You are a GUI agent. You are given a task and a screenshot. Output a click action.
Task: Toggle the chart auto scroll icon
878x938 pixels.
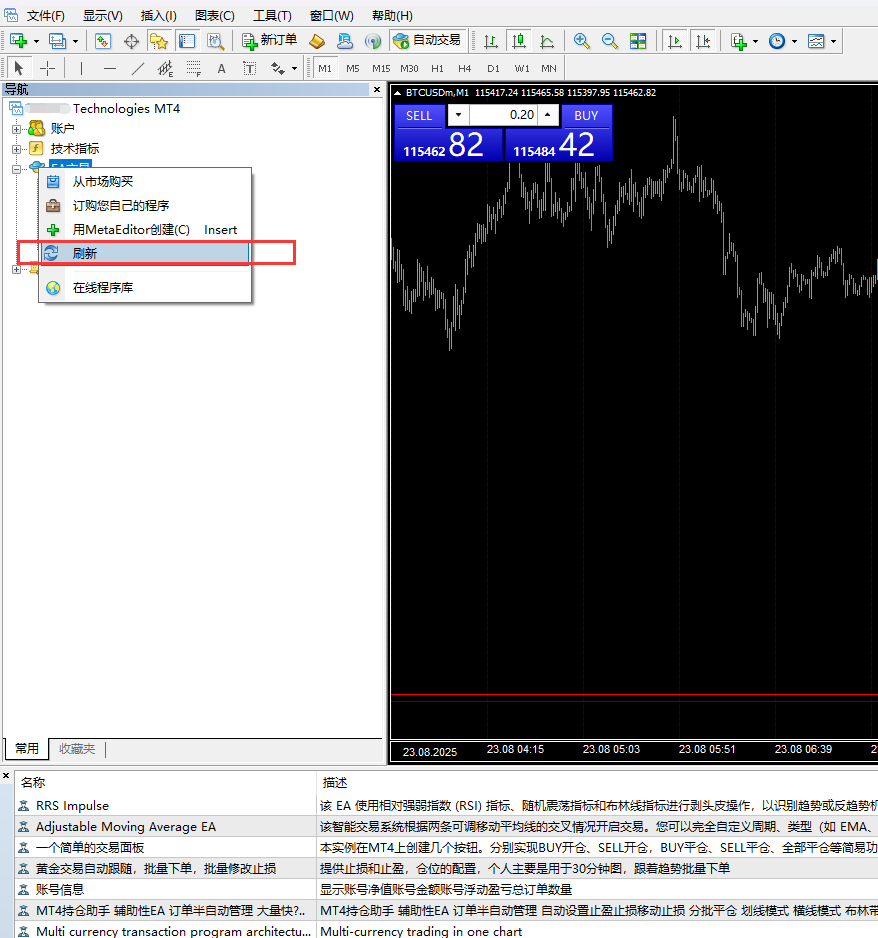pyautogui.click(x=676, y=41)
